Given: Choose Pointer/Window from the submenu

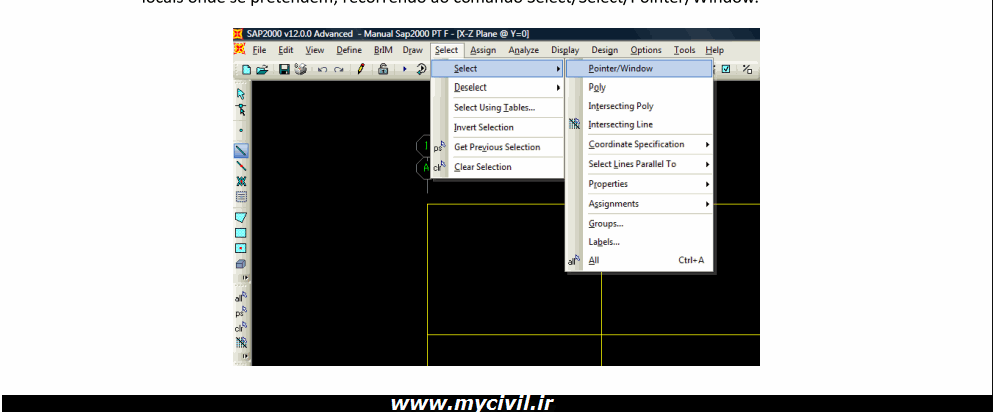Looking at the screenshot, I should tap(640, 68).
